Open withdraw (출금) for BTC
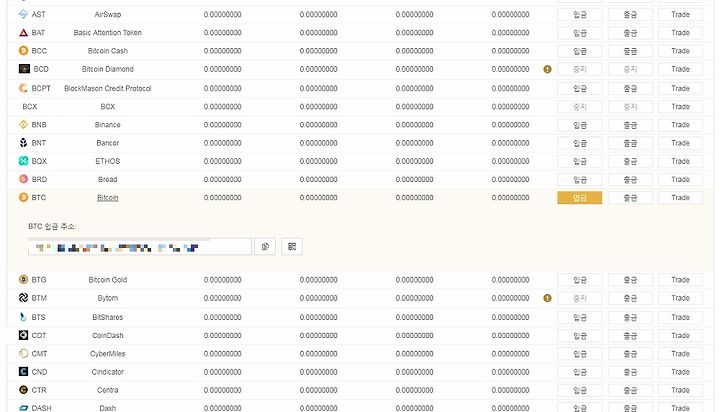 point(630,198)
